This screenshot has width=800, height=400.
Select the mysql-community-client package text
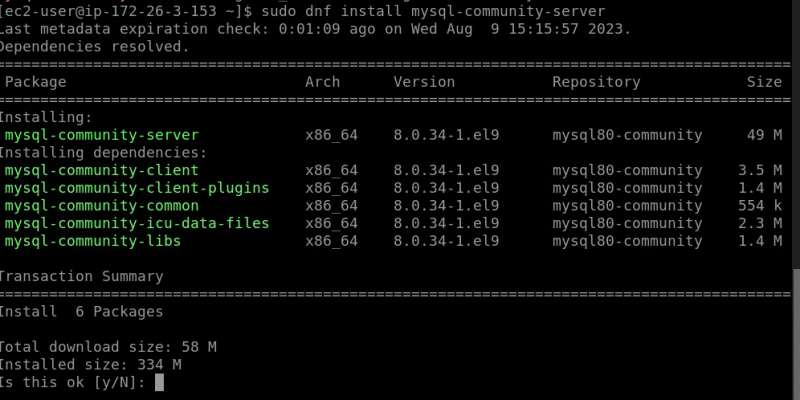pos(102,170)
